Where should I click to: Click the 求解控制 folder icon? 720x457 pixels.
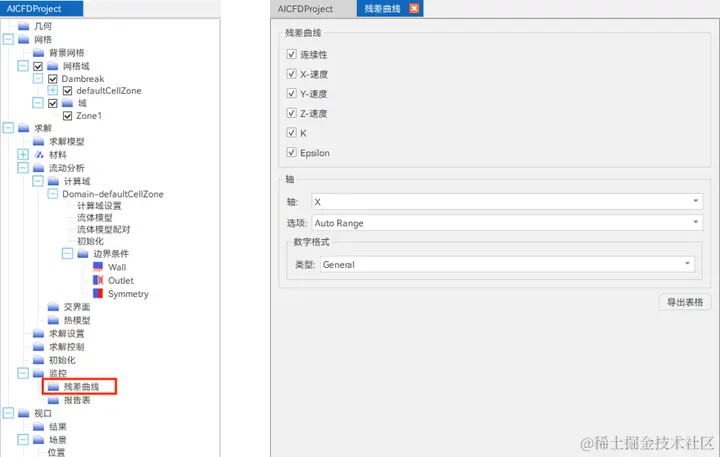coord(39,346)
